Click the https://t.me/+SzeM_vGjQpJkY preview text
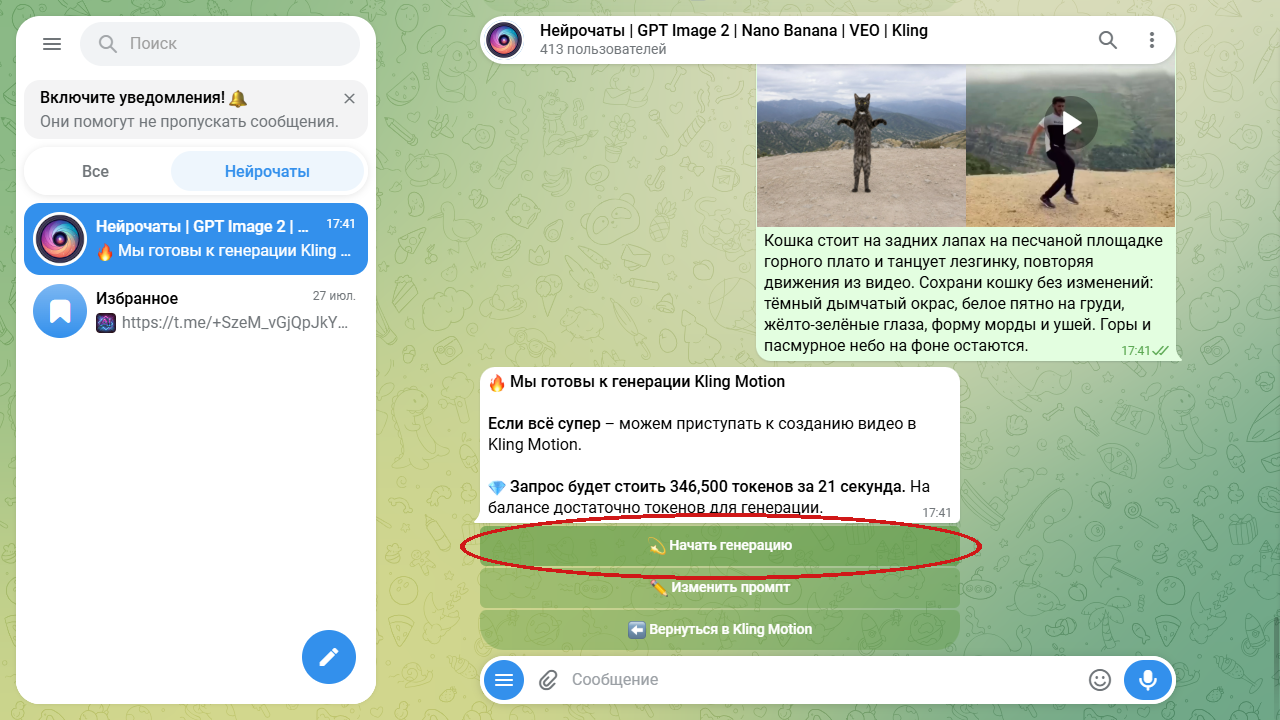The height and width of the screenshot is (720, 1280). click(x=235, y=323)
